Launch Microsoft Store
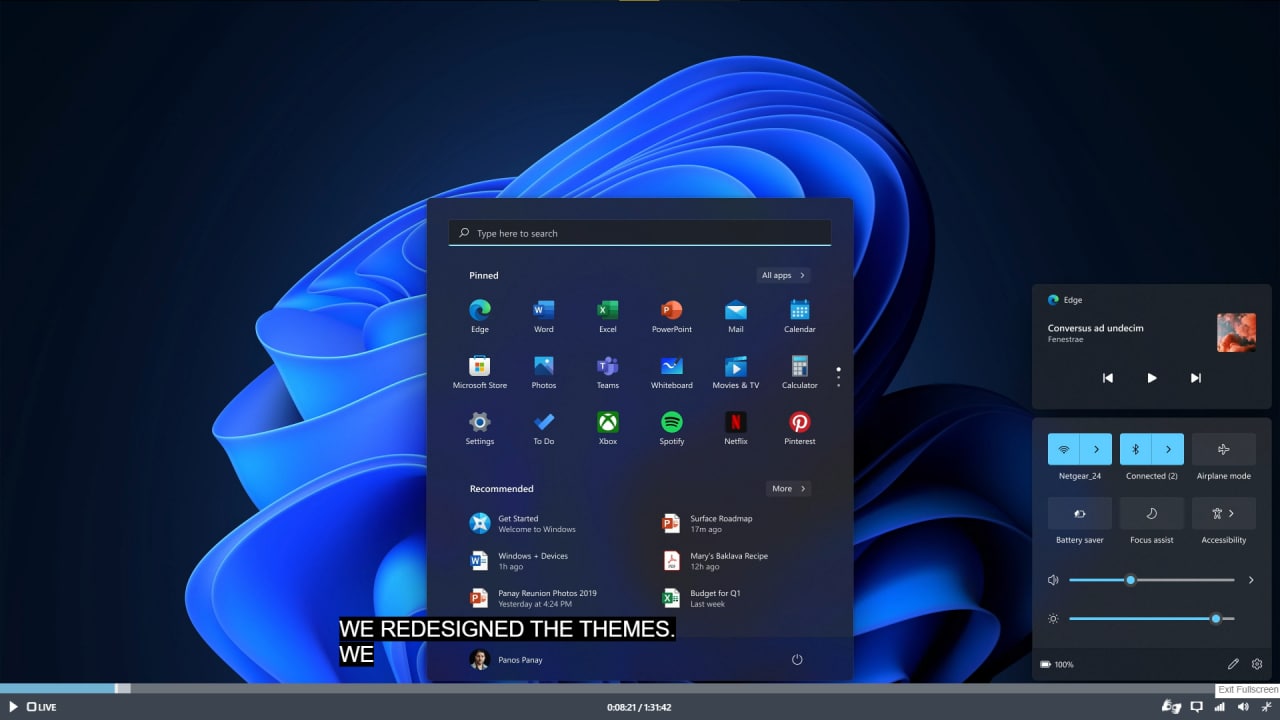The height and width of the screenshot is (720, 1280). [x=480, y=372]
